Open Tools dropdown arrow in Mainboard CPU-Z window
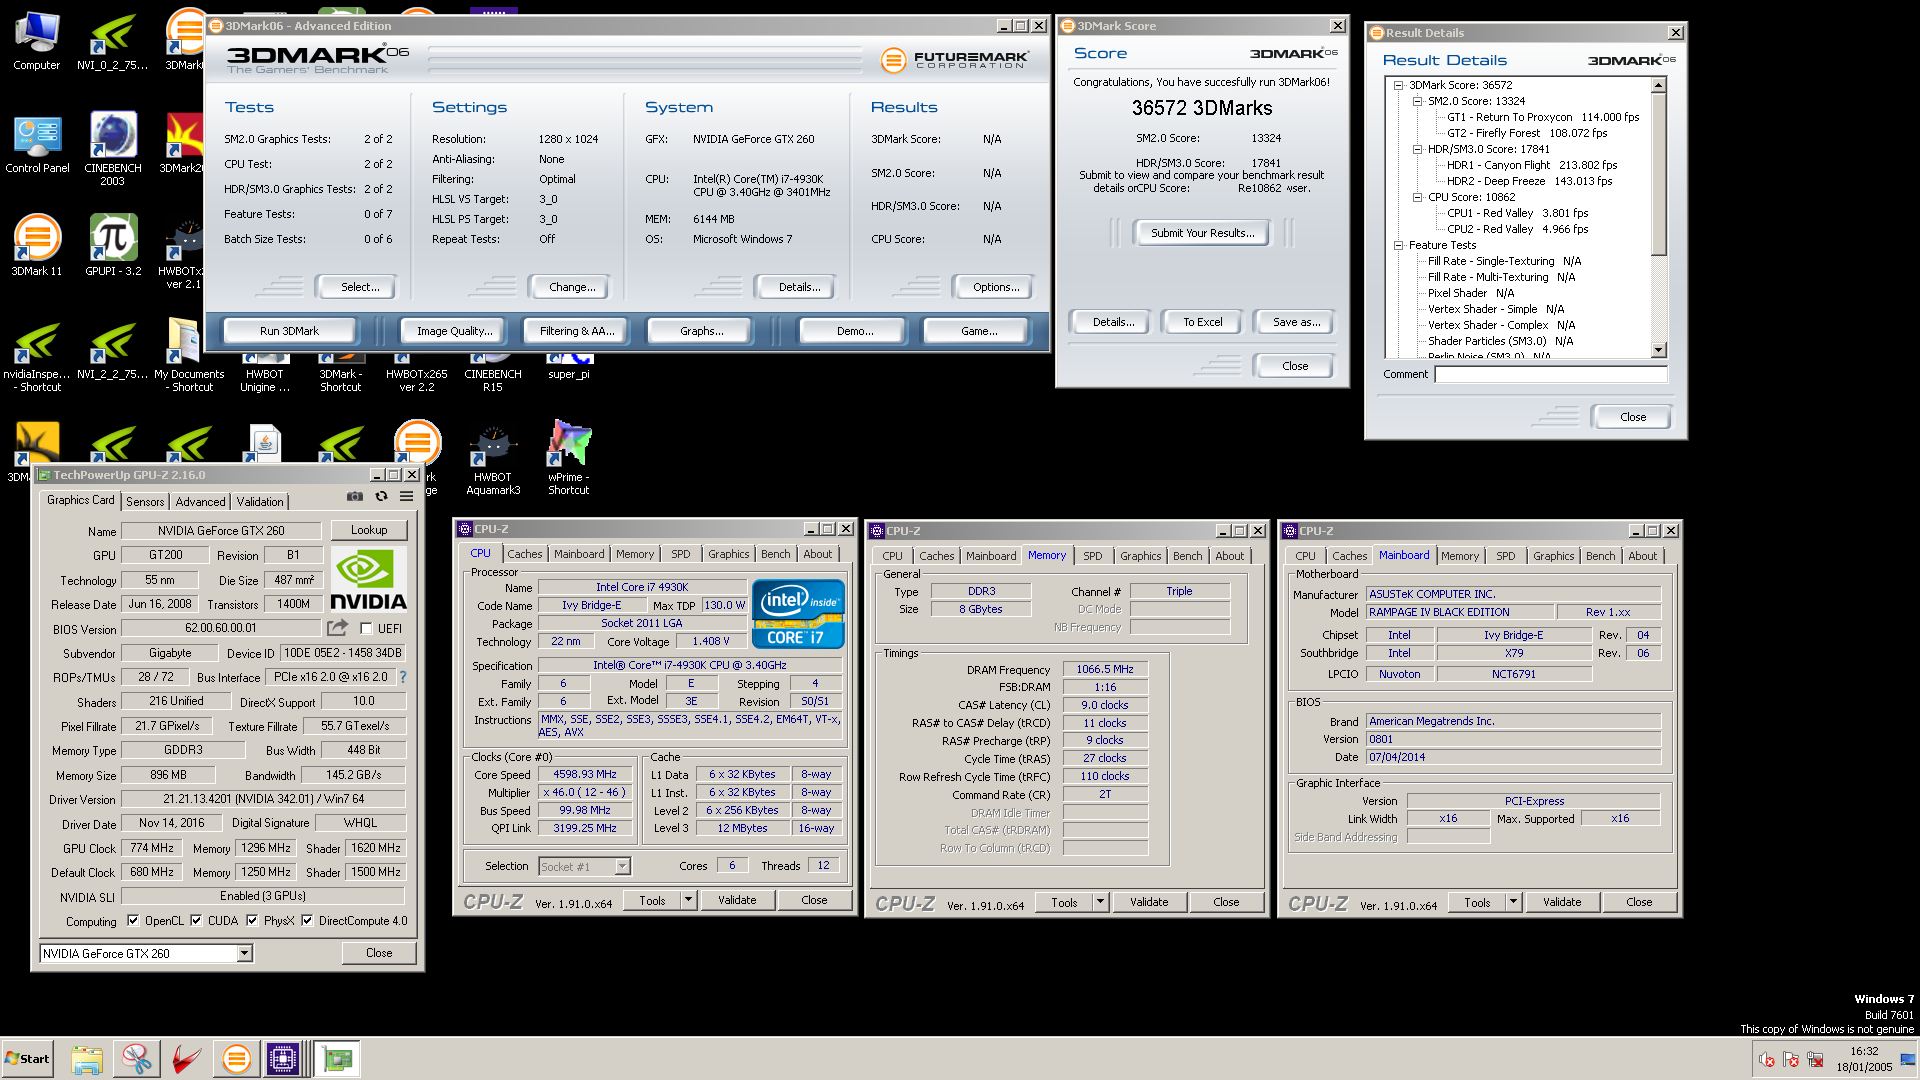 click(1513, 902)
